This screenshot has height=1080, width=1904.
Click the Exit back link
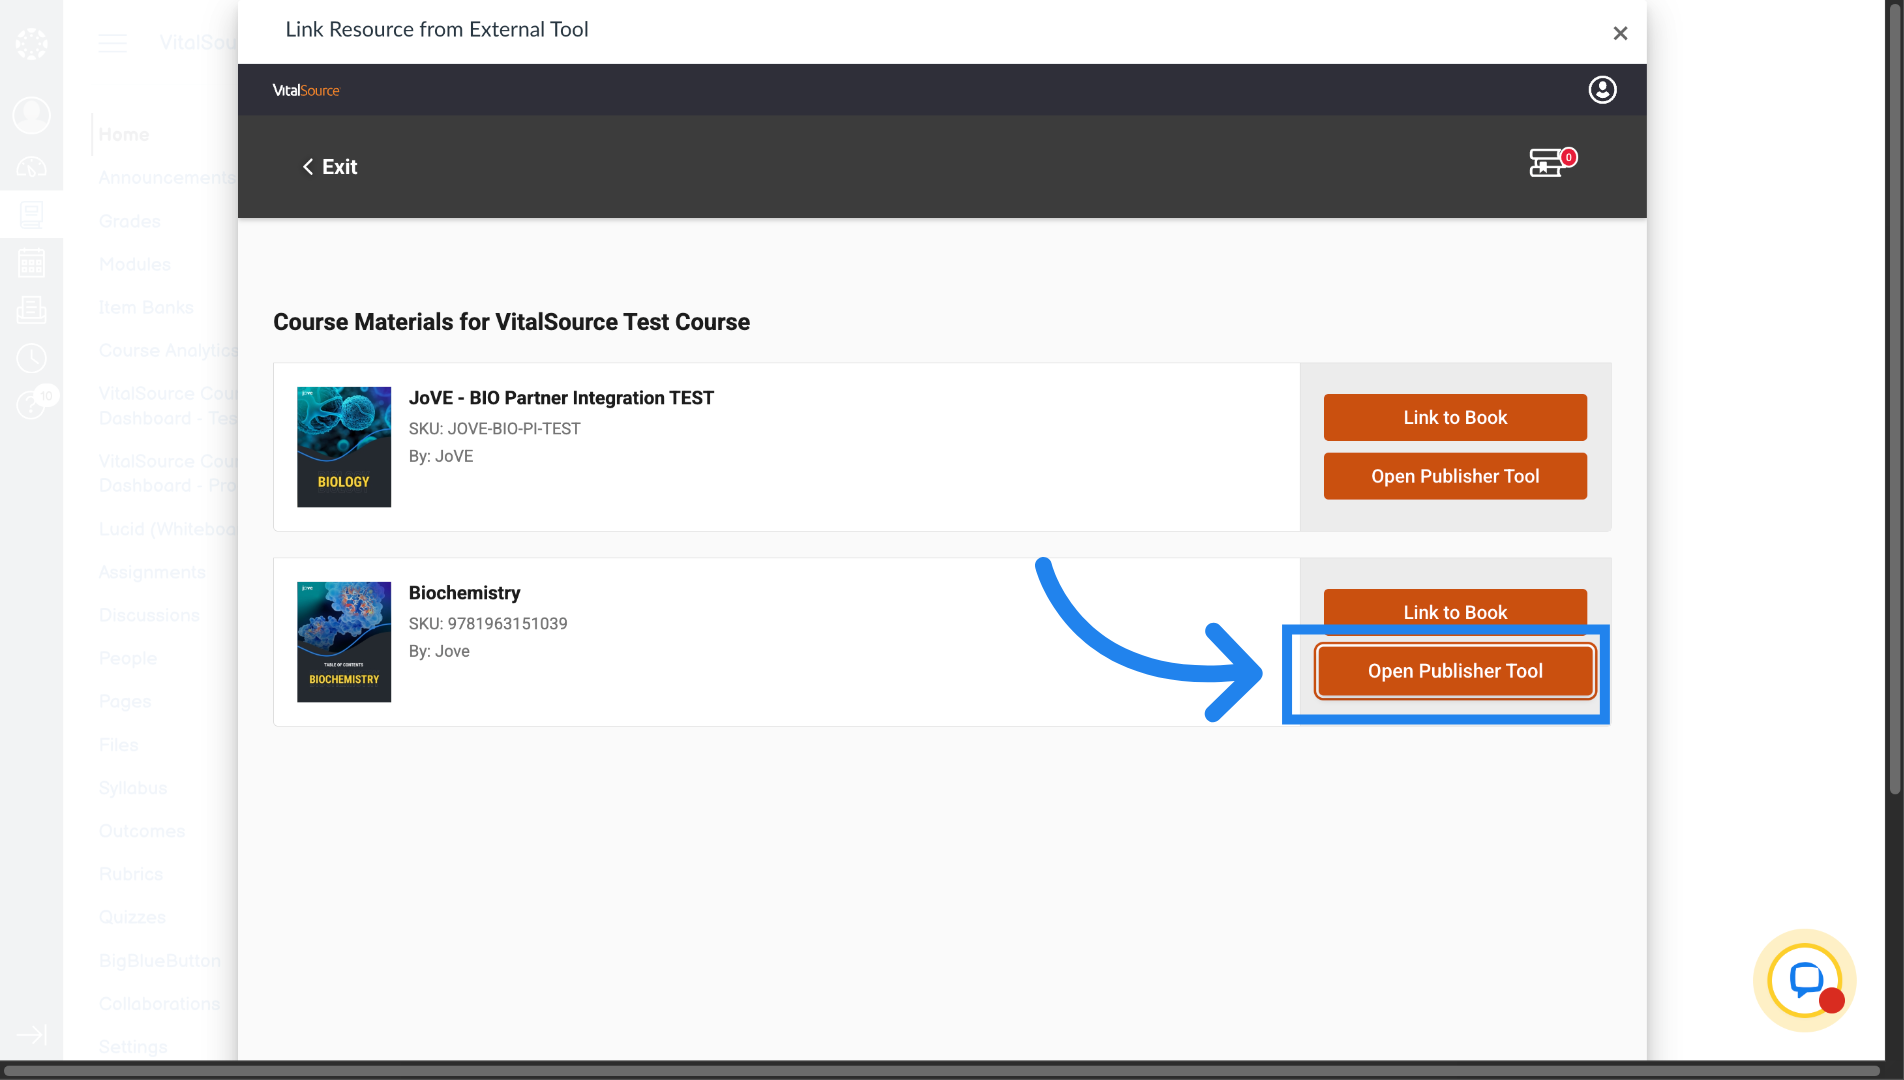(x=330, y=167)
